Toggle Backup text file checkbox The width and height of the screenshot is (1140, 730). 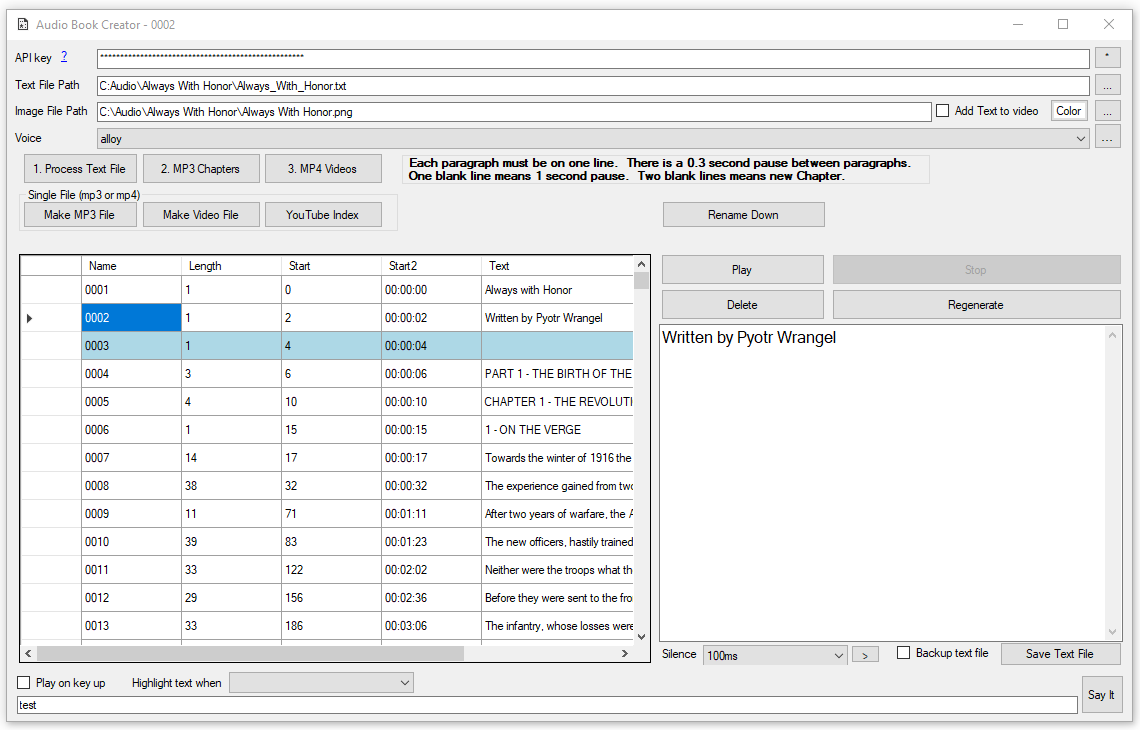point(904,653)
